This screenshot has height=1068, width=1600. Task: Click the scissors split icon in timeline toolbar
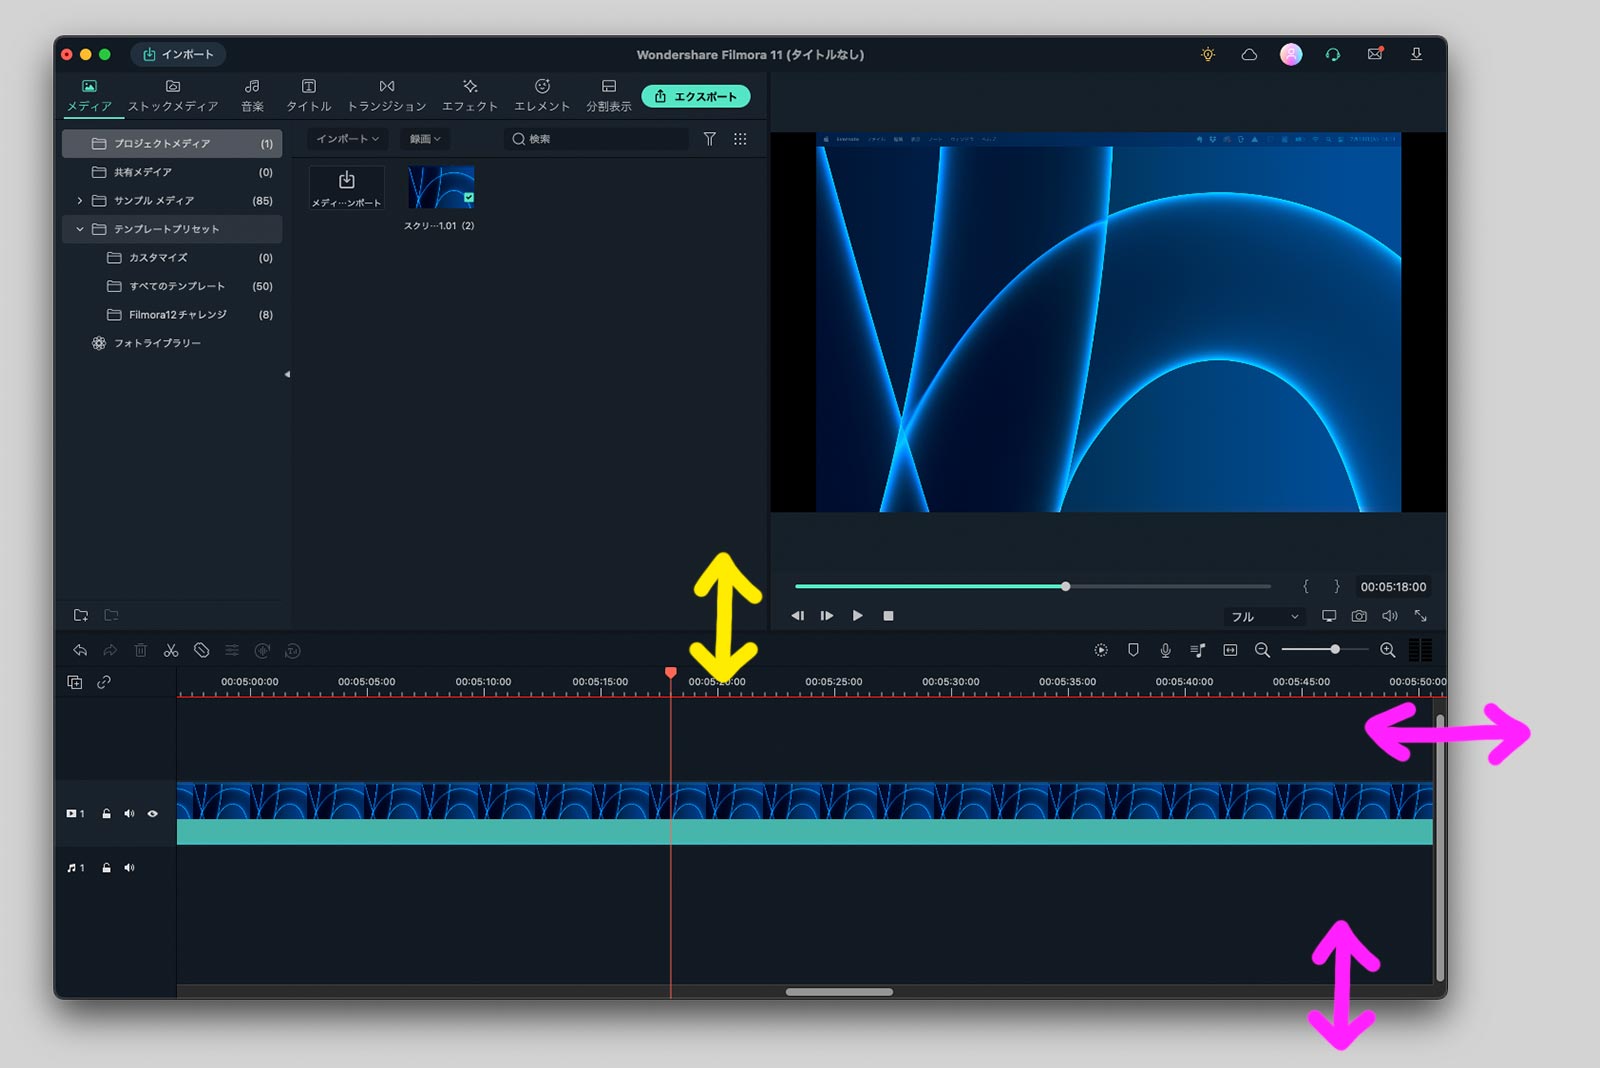(171, 650)
